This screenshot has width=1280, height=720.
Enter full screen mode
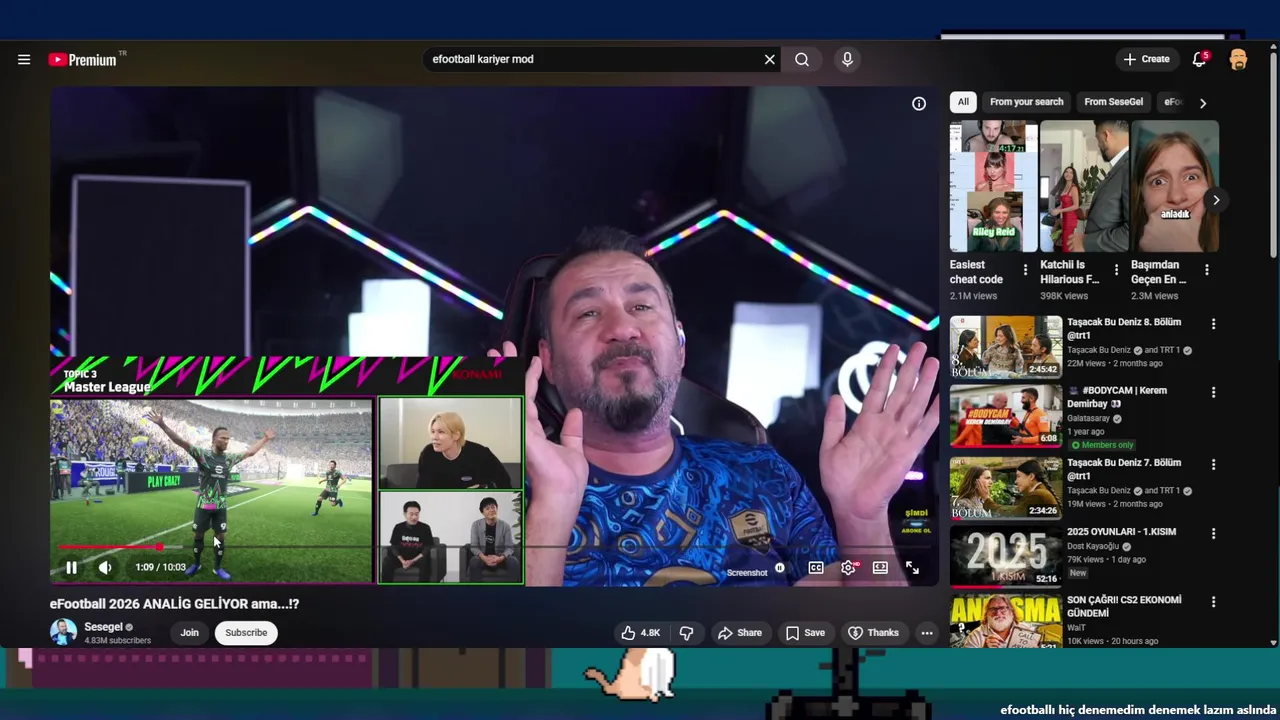(x=912, y=568)
